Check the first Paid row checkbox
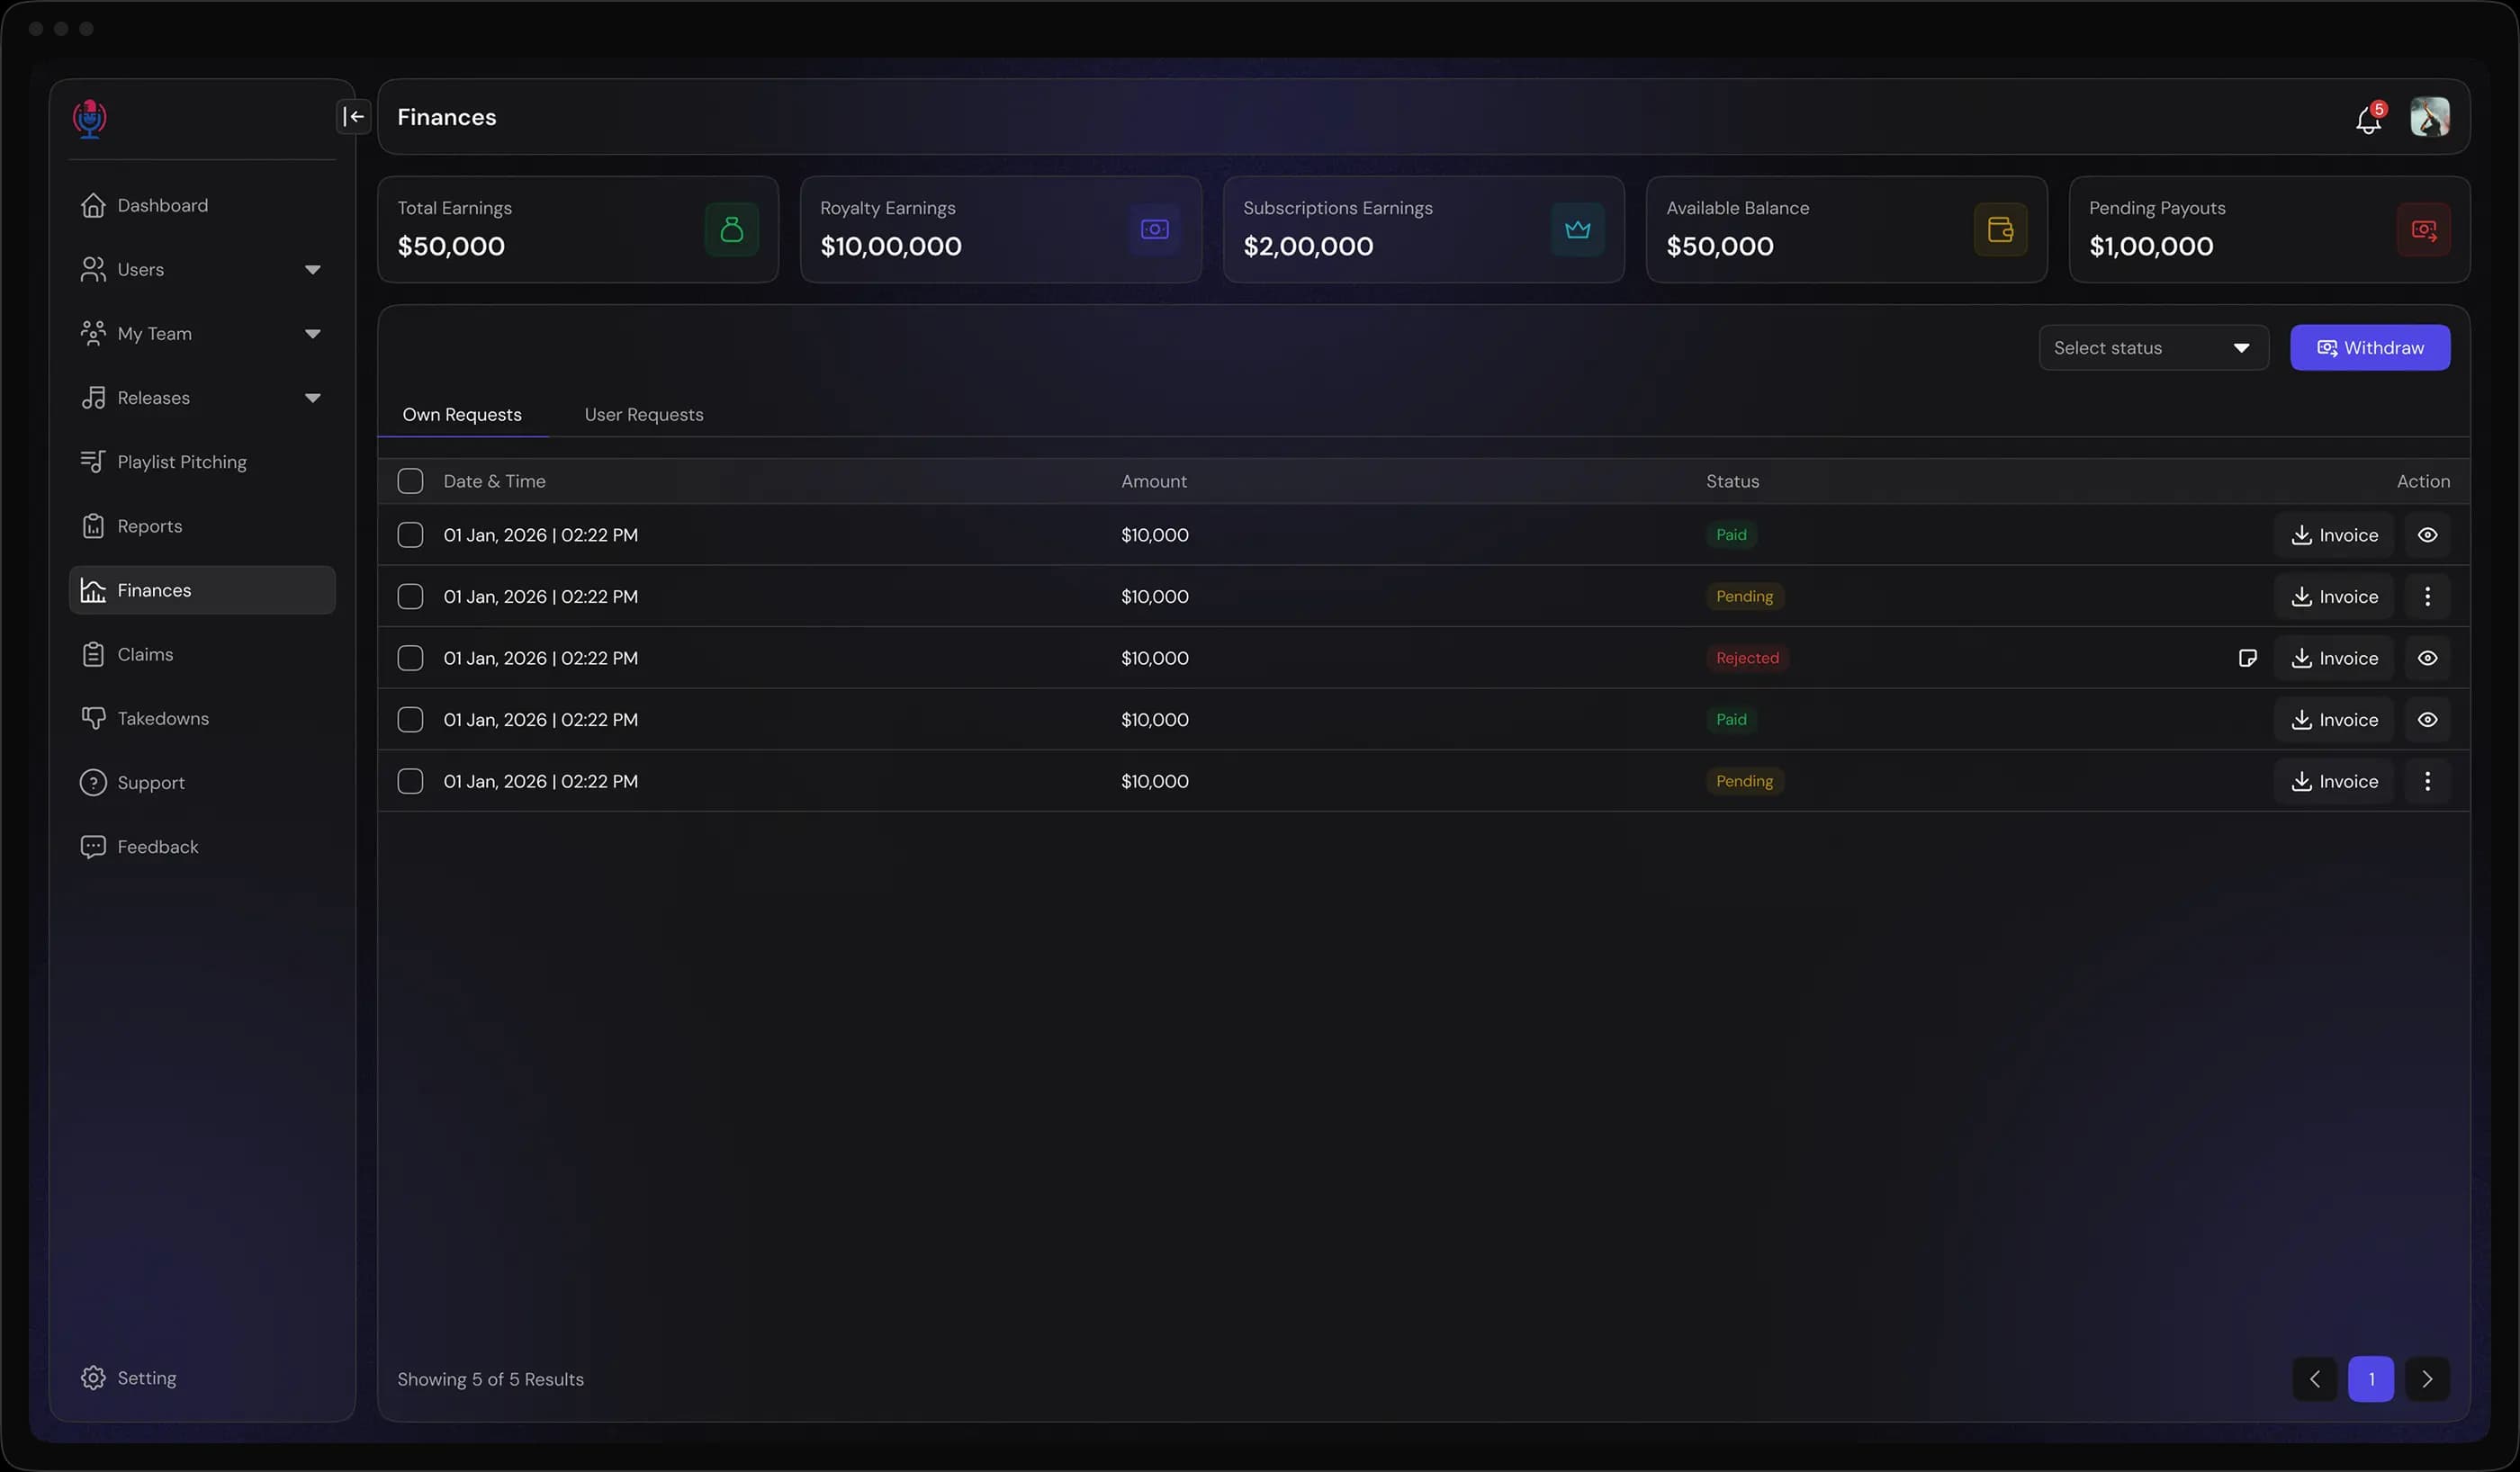The height and width of the screenshot is (1472, 2520). click(410, 535)
